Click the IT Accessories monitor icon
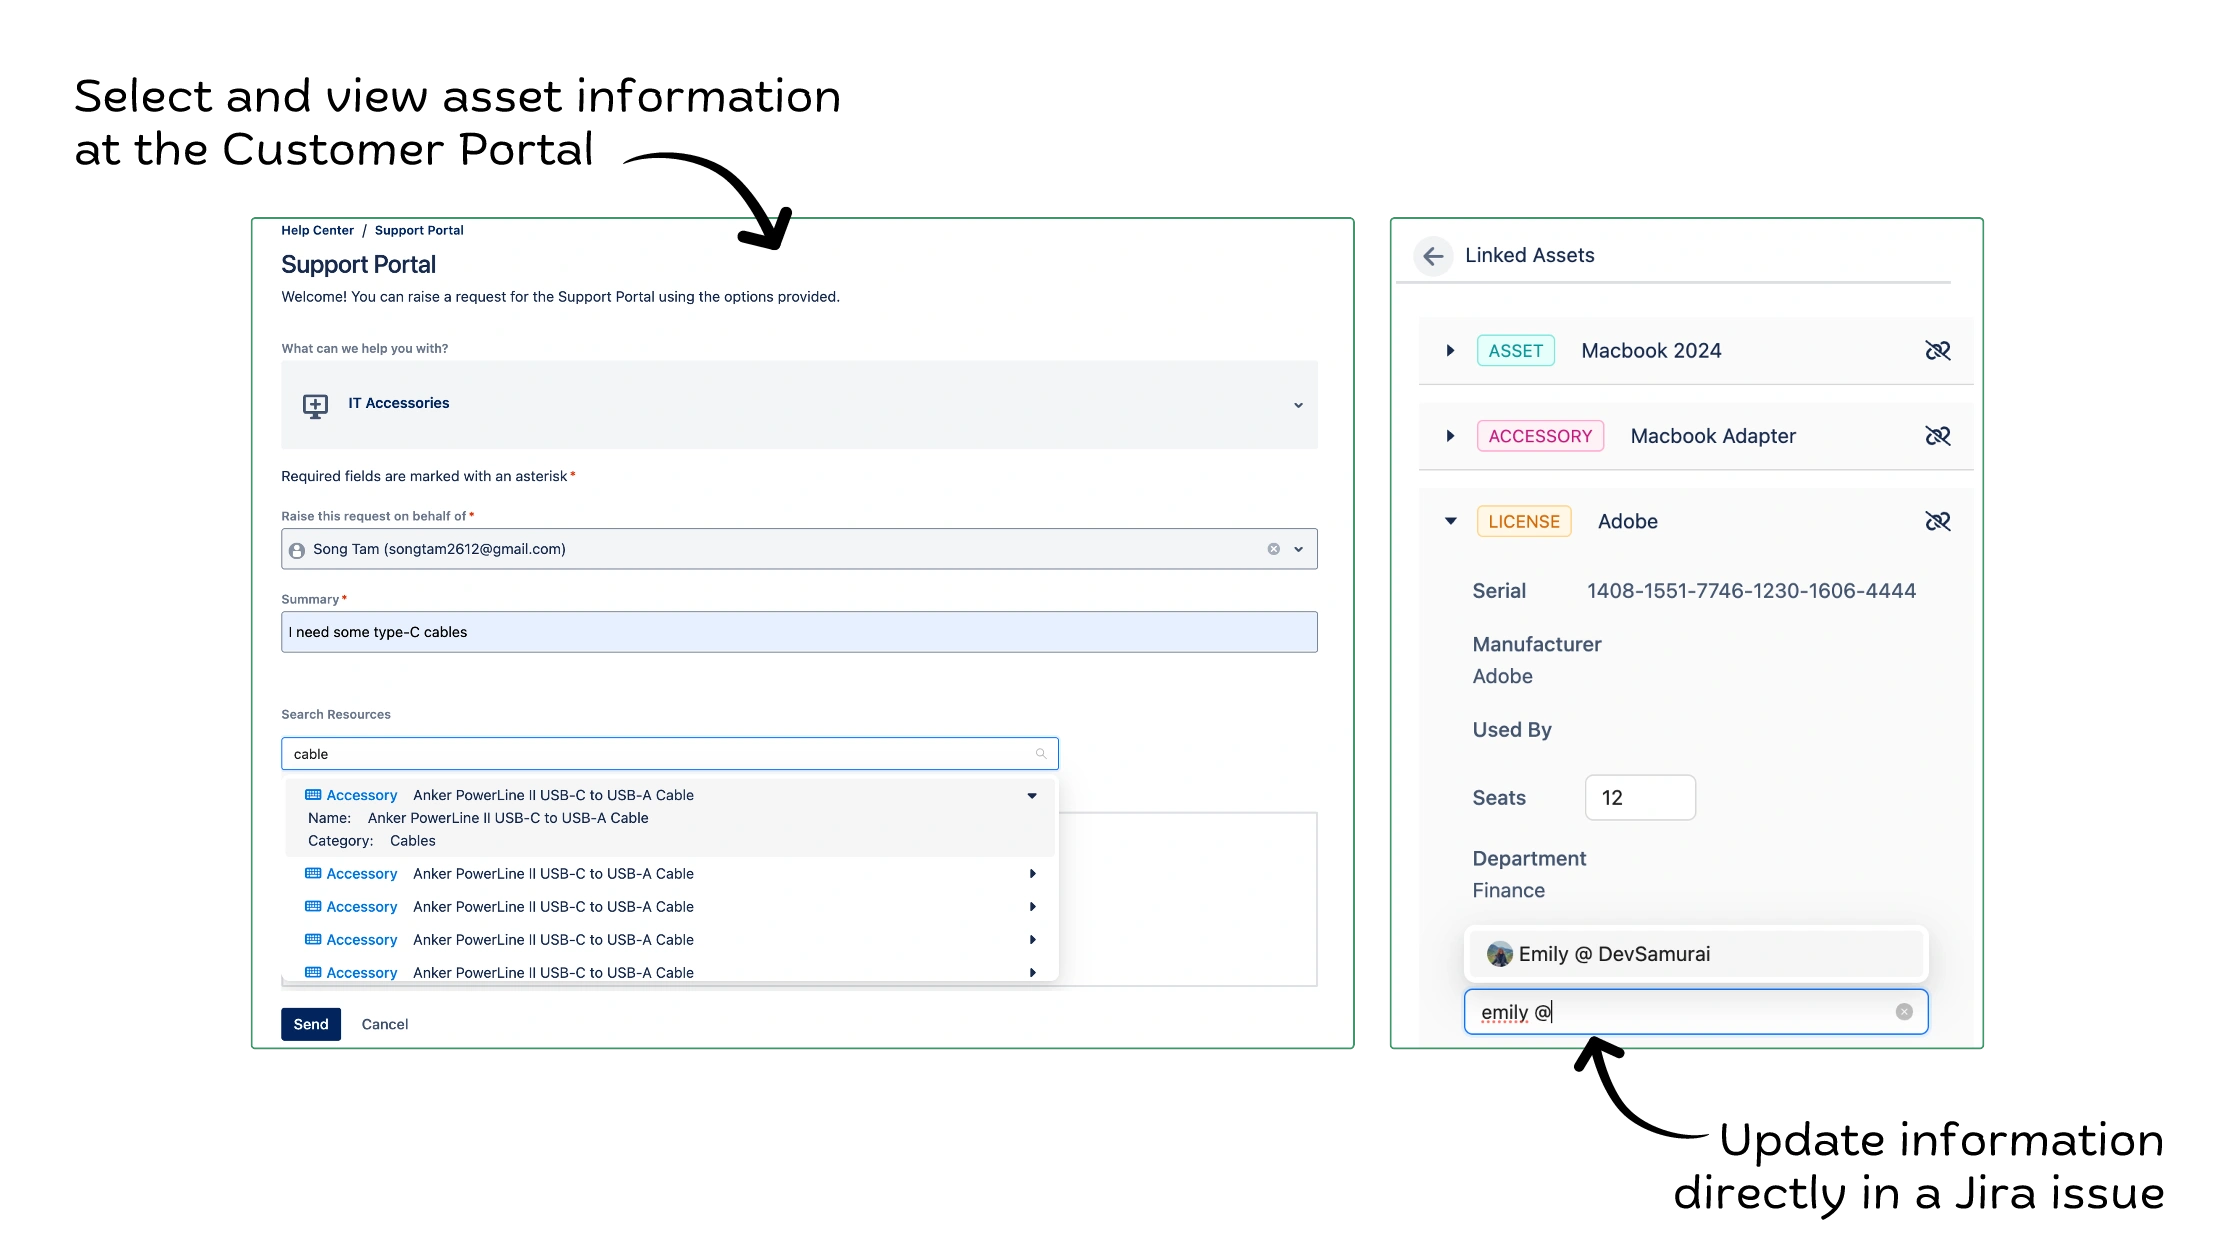Viewport: 2240px width, 1260px height. 315,405
